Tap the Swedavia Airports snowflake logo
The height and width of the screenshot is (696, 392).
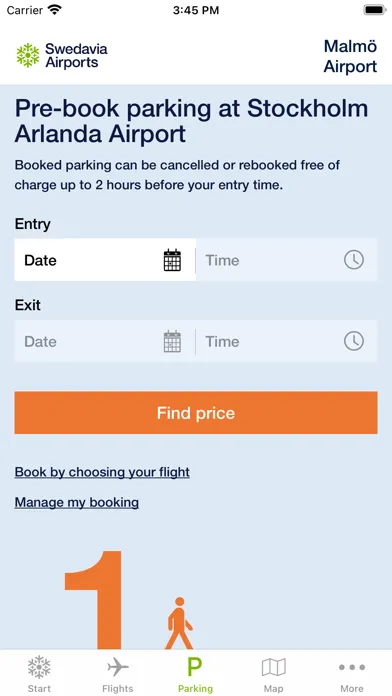(28, 55)
